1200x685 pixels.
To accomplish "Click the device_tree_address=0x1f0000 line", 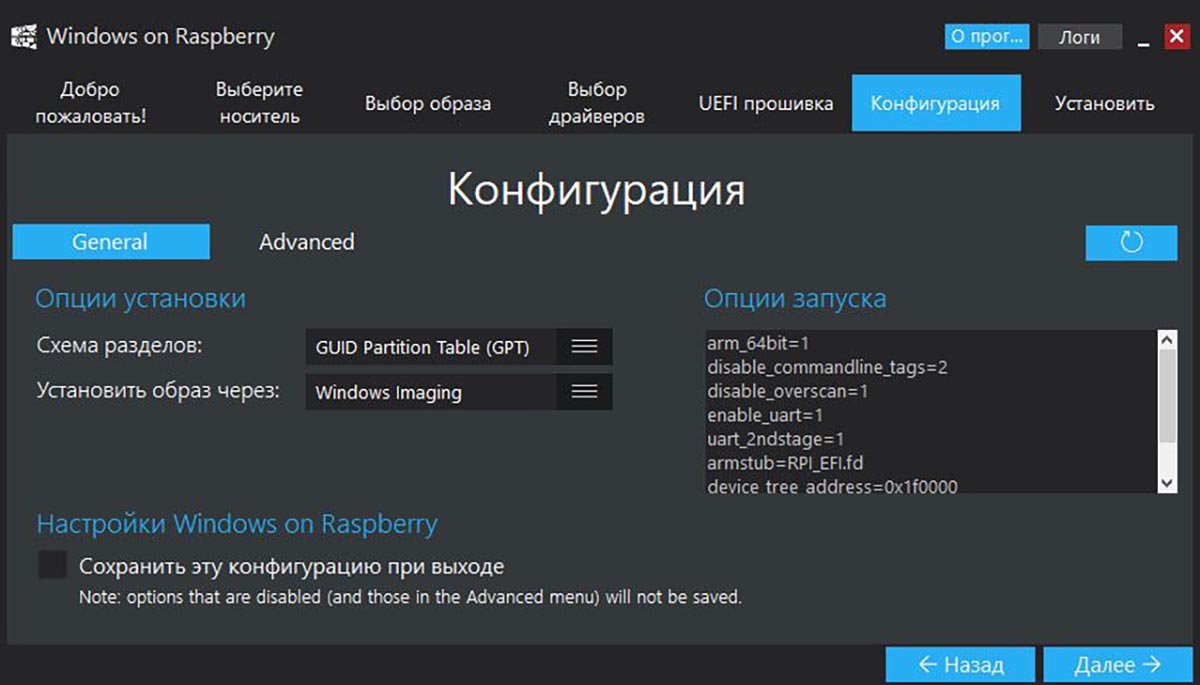I will click(832, 486).
